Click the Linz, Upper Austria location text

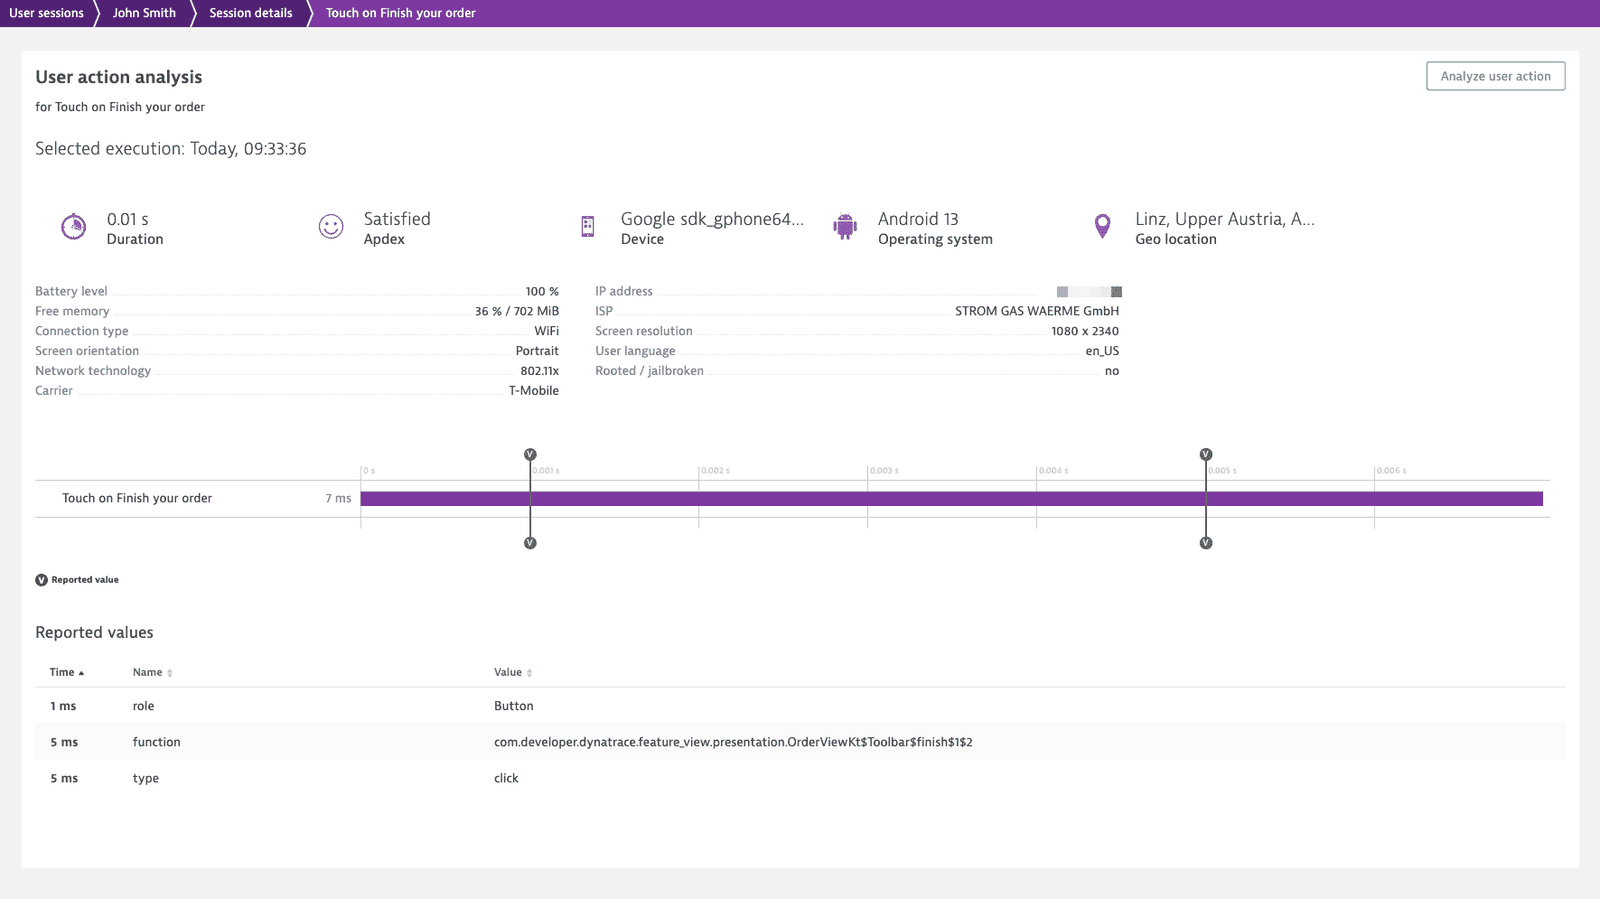point(1225,219)
